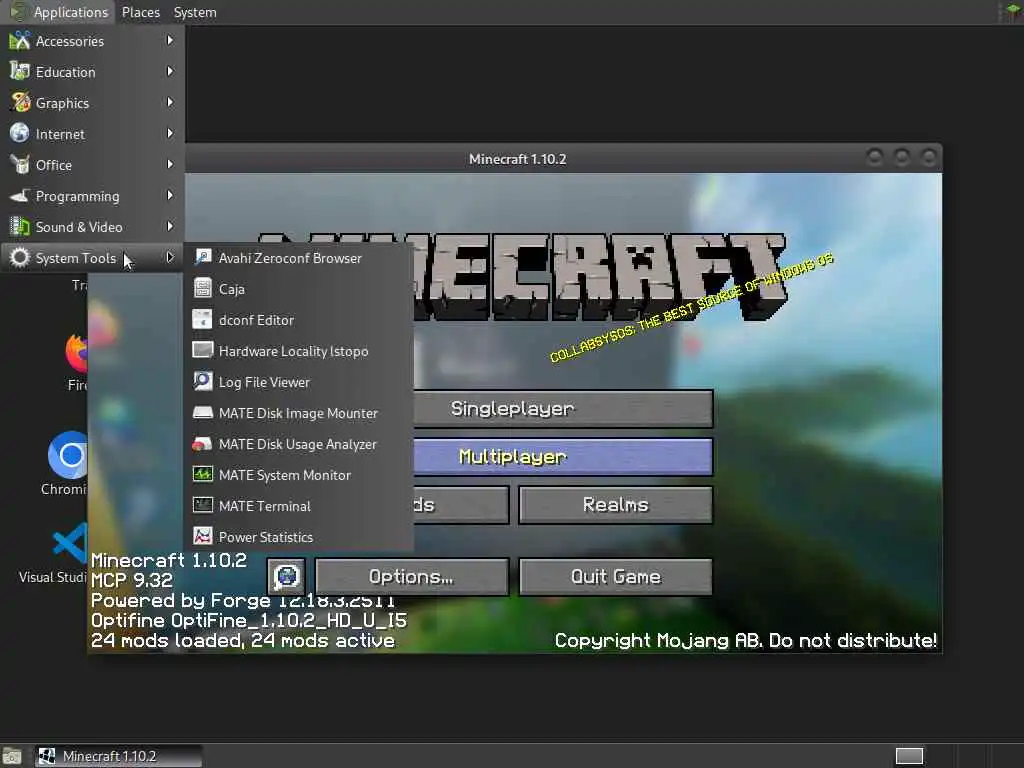
Task: Expand the Education submenu arrow
Action: [170, 71]
